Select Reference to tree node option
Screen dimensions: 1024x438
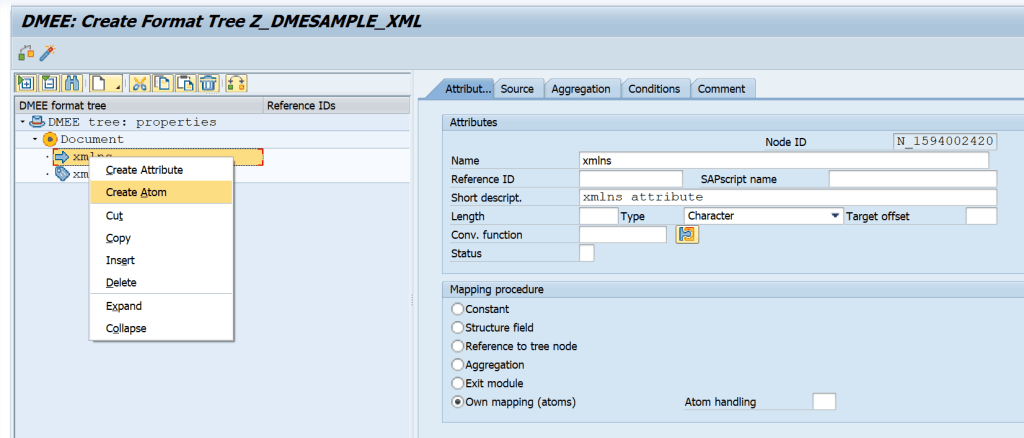(458, 346)
